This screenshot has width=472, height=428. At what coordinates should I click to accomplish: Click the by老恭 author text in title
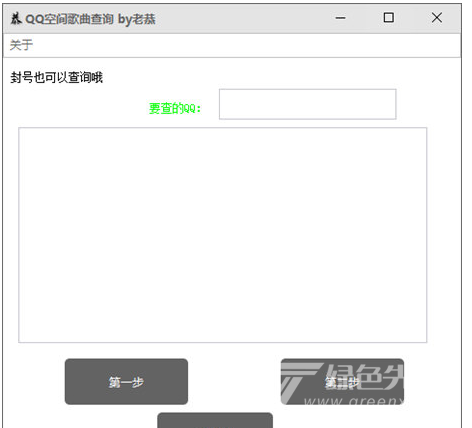(137, 19)
